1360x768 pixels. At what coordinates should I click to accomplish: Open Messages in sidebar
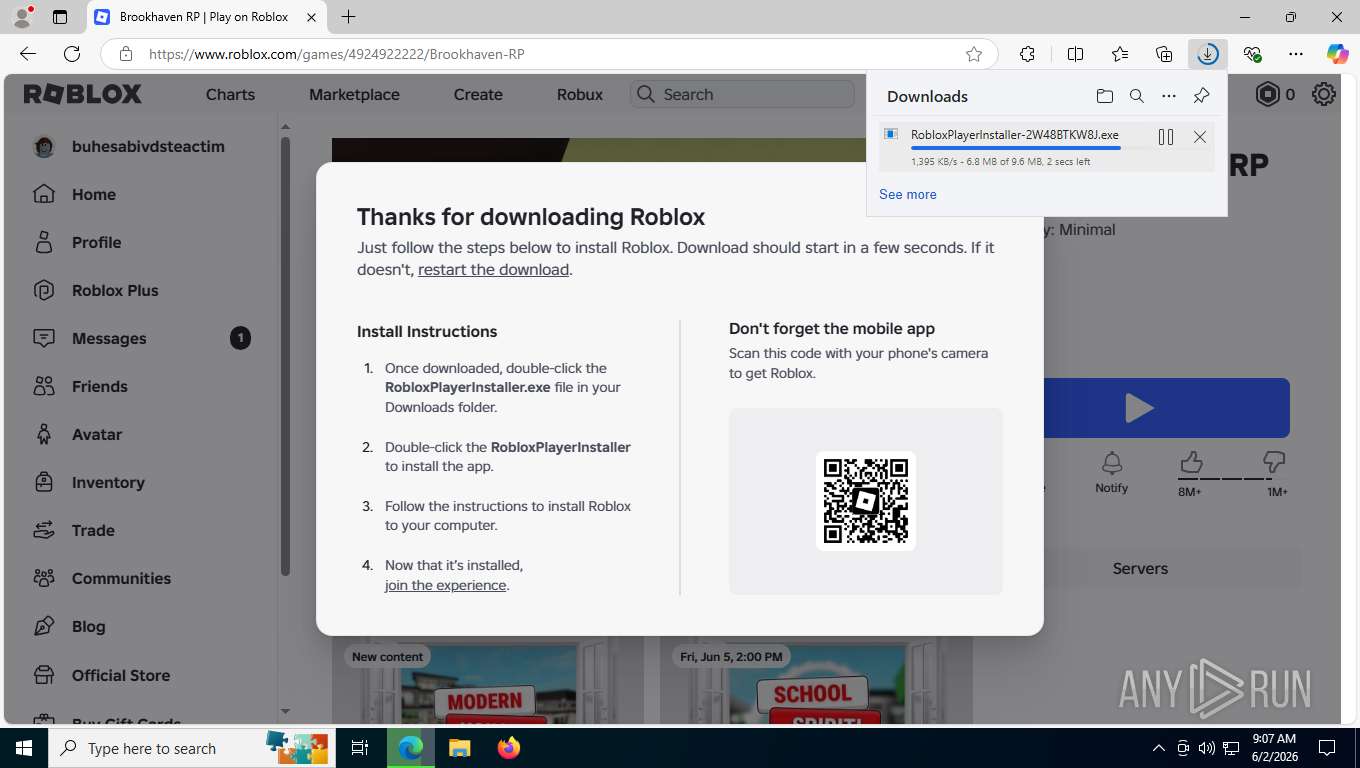[x=140, y=338]
